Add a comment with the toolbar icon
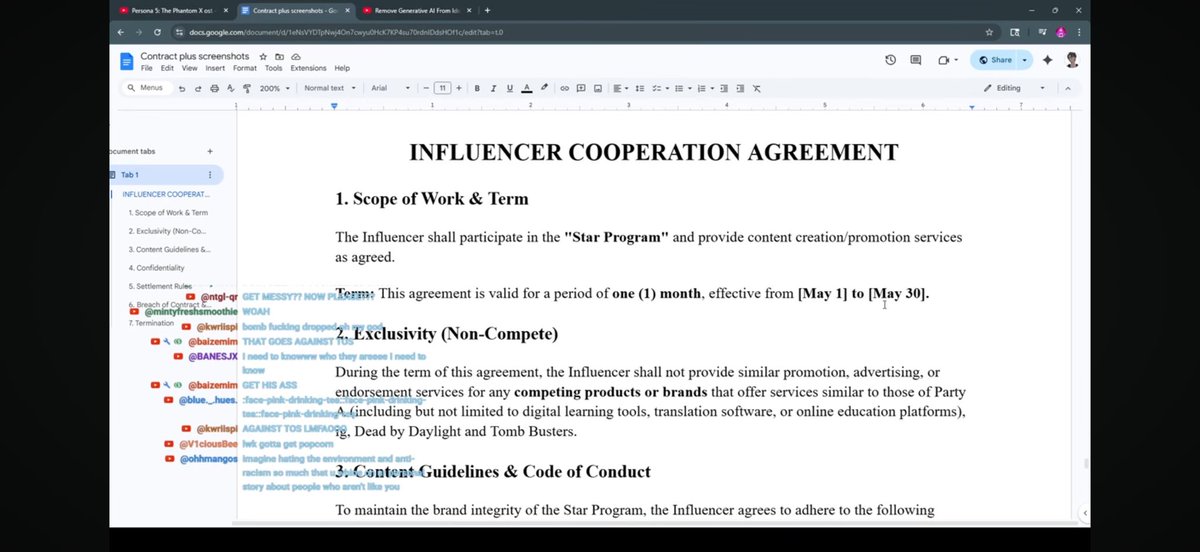The height and width of the screenshot is (552, 1200). [x=581, y=88]
